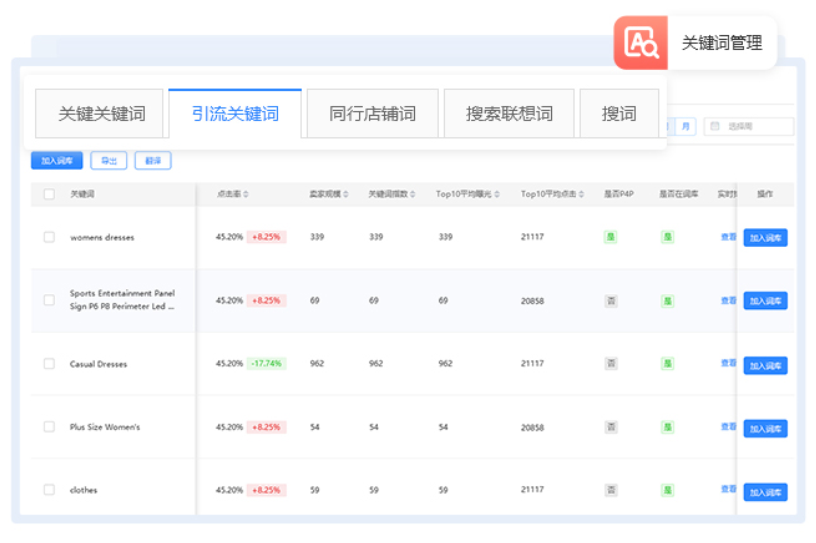Add Plus Size Women's via 加入词库 button

click(765, 429)
